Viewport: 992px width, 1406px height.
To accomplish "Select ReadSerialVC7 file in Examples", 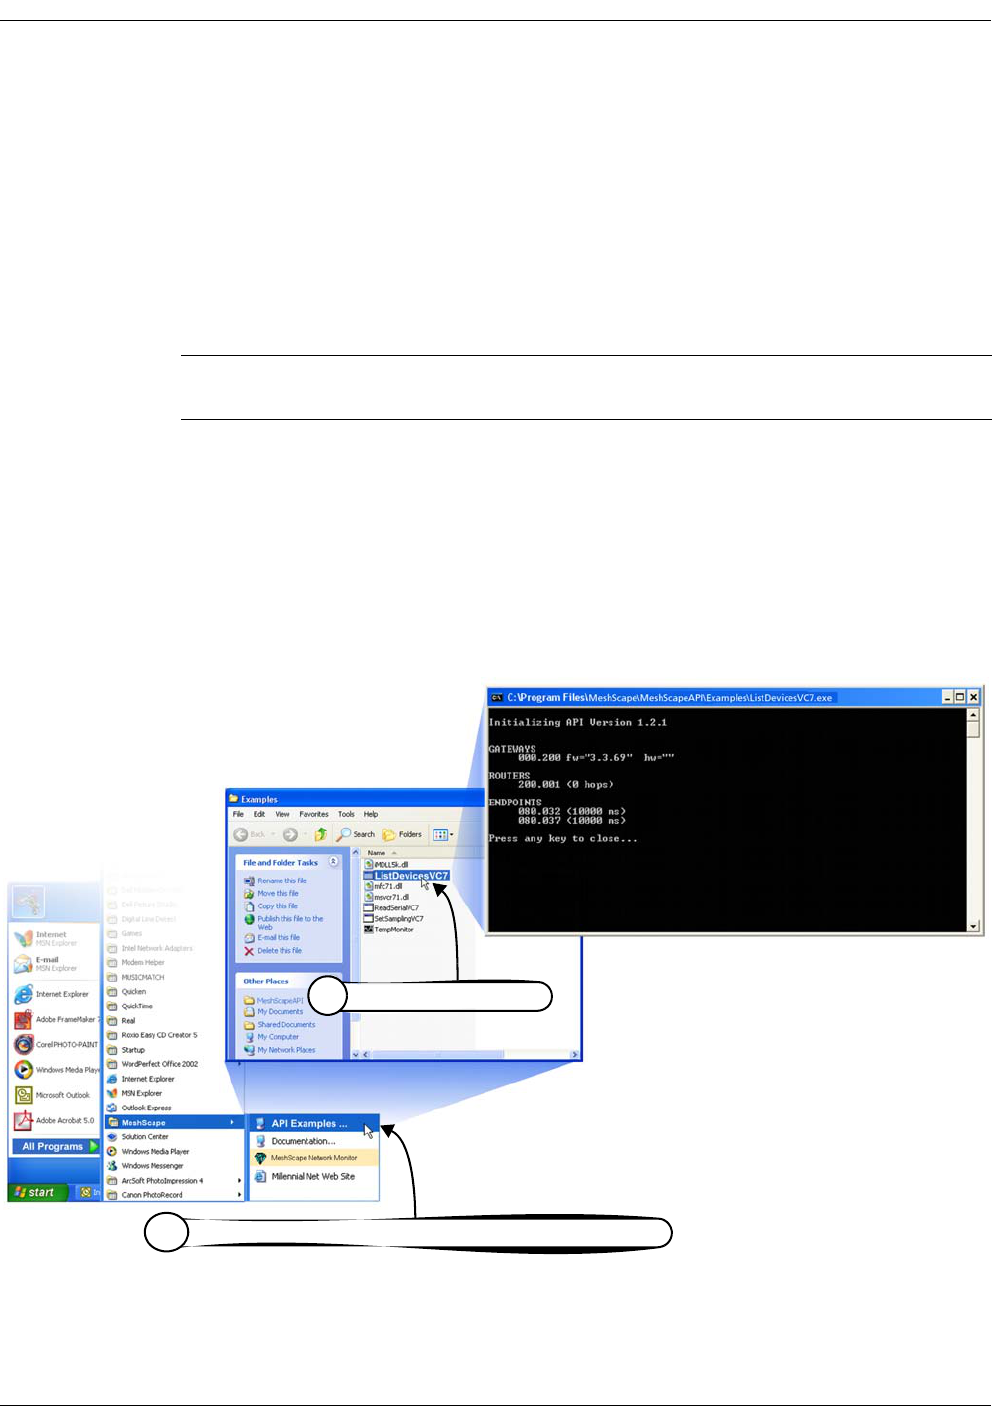I will click(x=391, y=908).
